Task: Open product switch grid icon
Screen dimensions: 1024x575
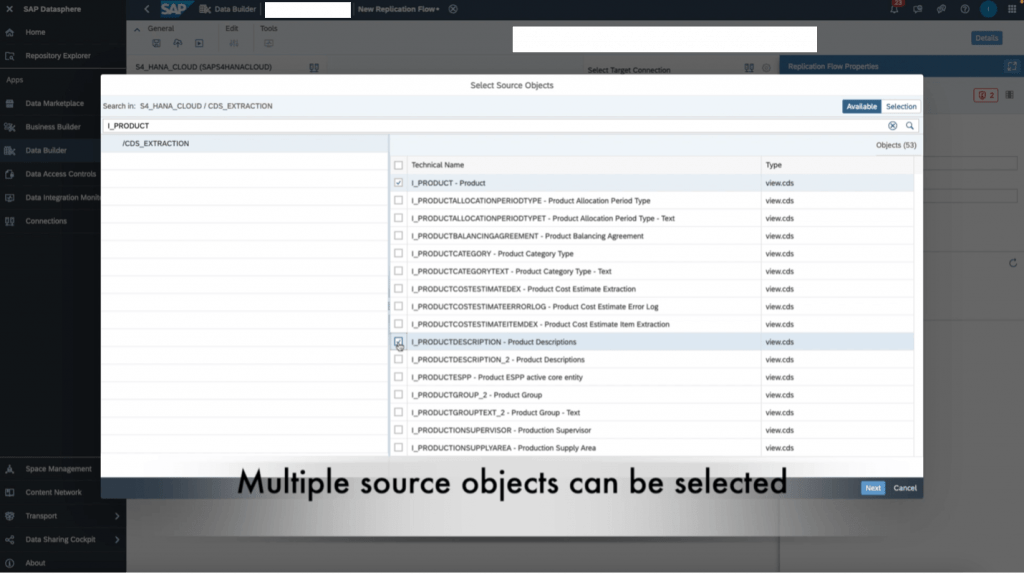Action: 1012,9
